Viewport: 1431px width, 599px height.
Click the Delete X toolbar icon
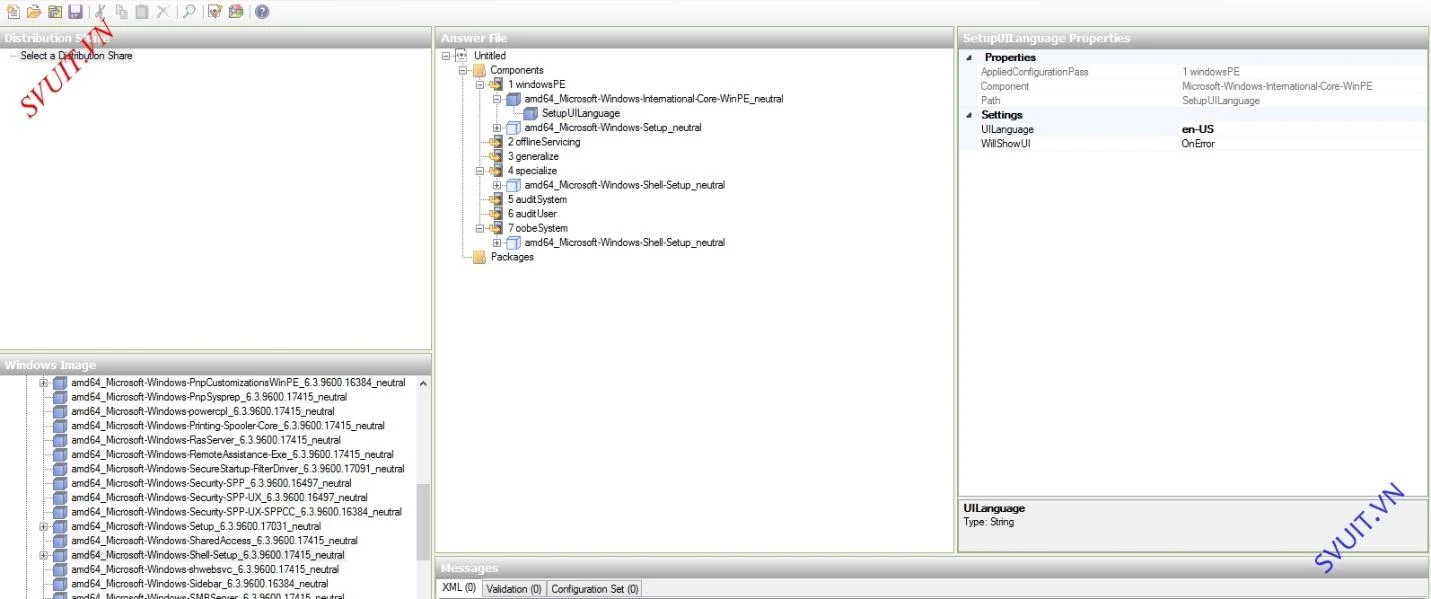point(162,12)
